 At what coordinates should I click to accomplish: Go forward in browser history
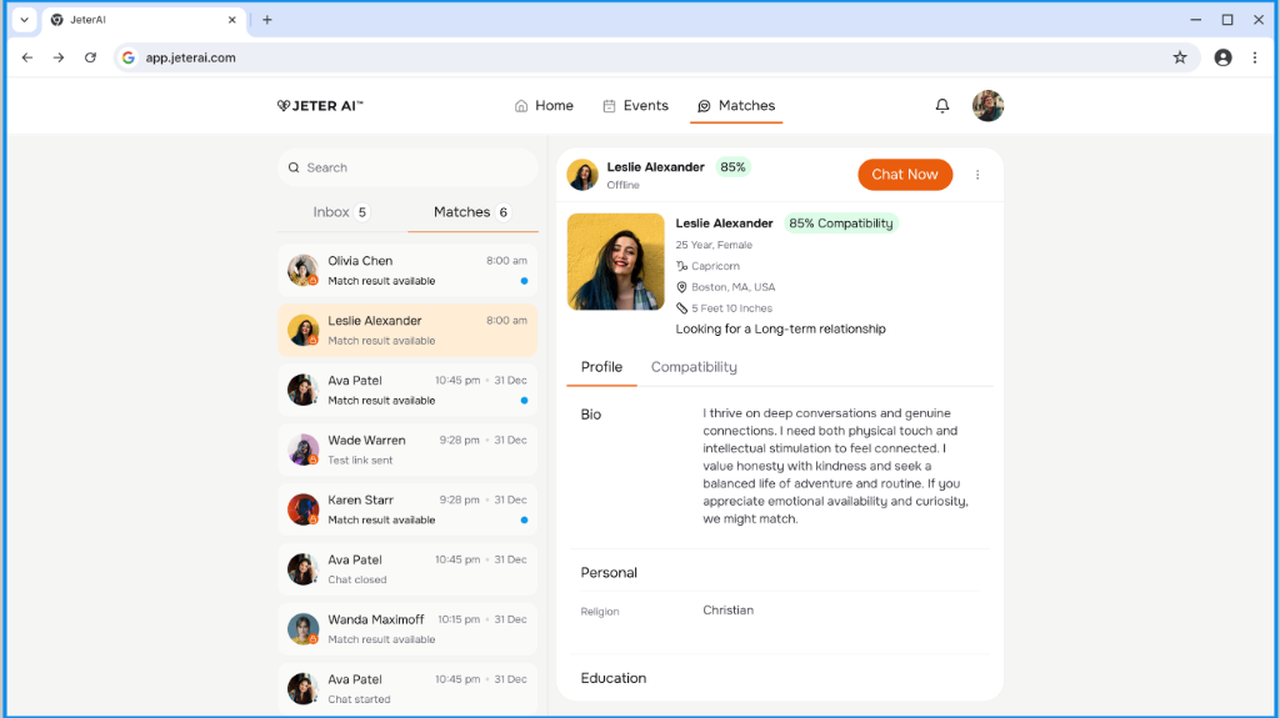tap(59, 58)
